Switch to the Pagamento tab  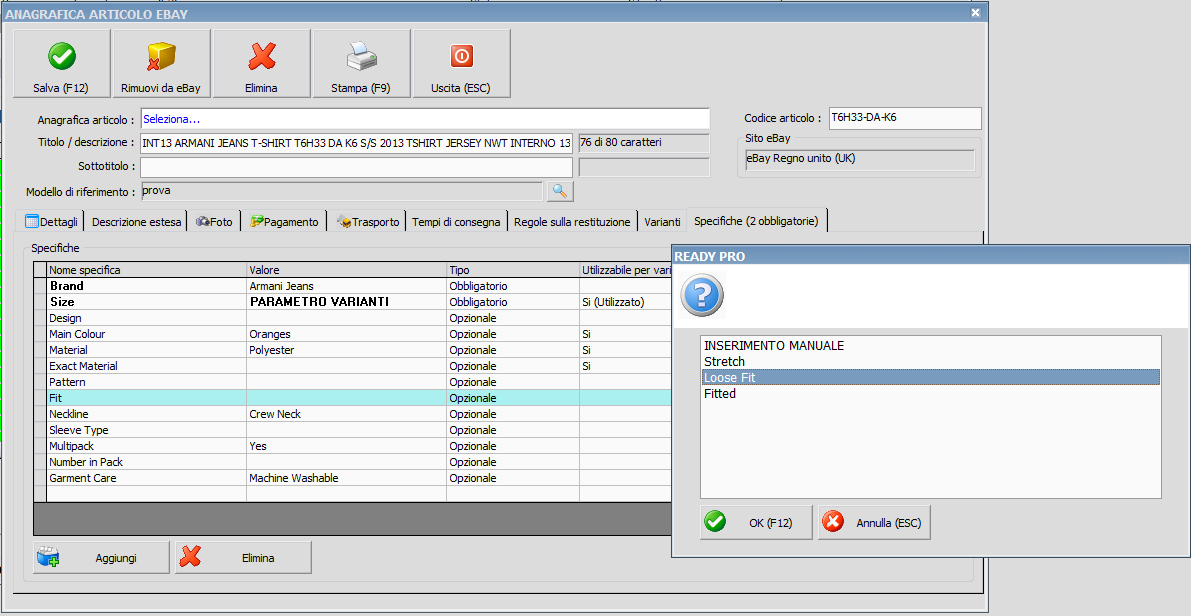click(x=285, y=222)
